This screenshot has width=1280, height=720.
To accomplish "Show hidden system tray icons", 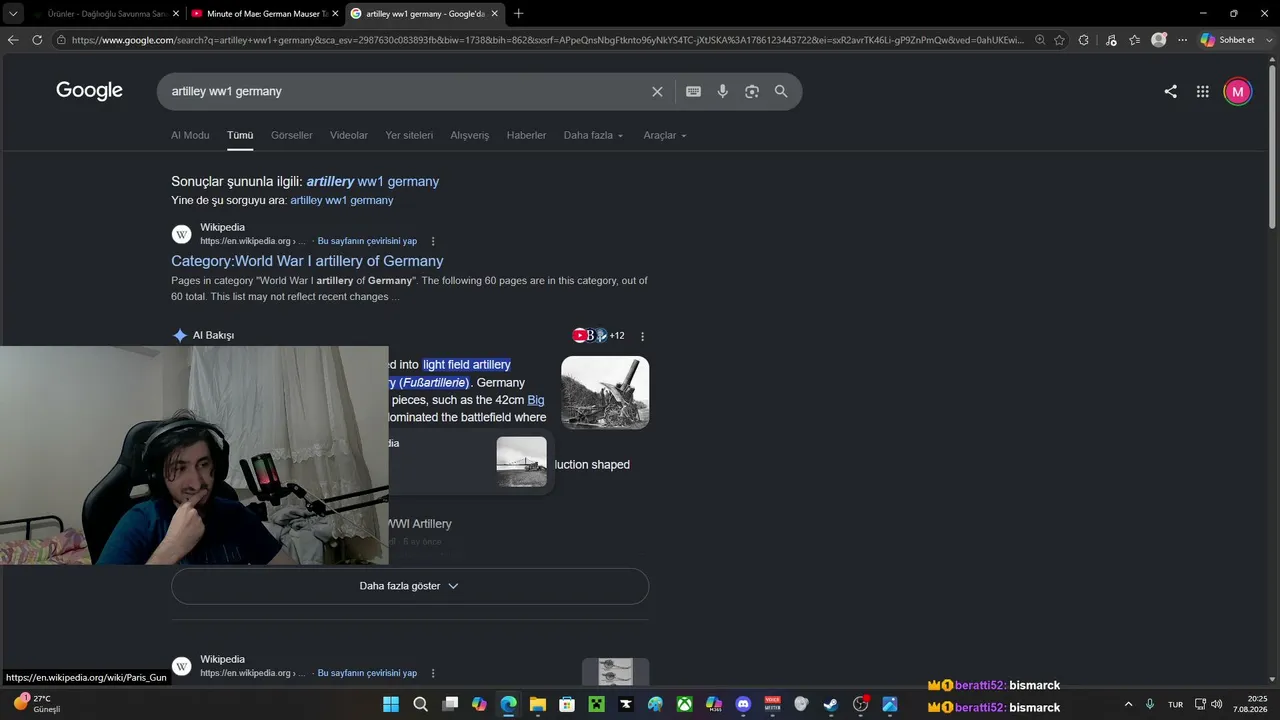I will pos(1129,704).
